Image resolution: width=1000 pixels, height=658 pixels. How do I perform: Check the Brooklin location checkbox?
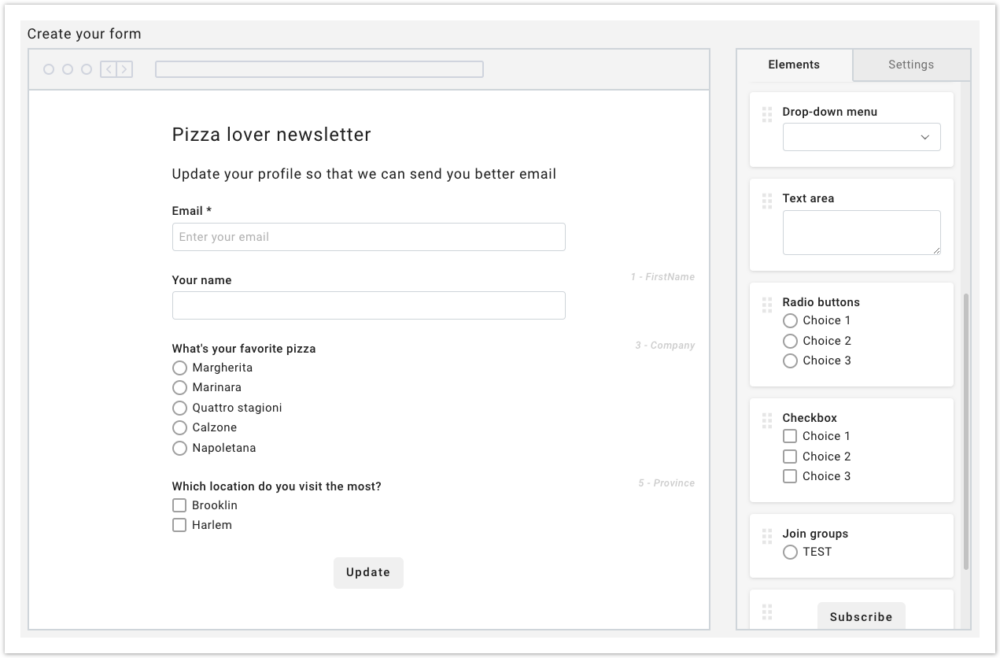pos(180,505)
